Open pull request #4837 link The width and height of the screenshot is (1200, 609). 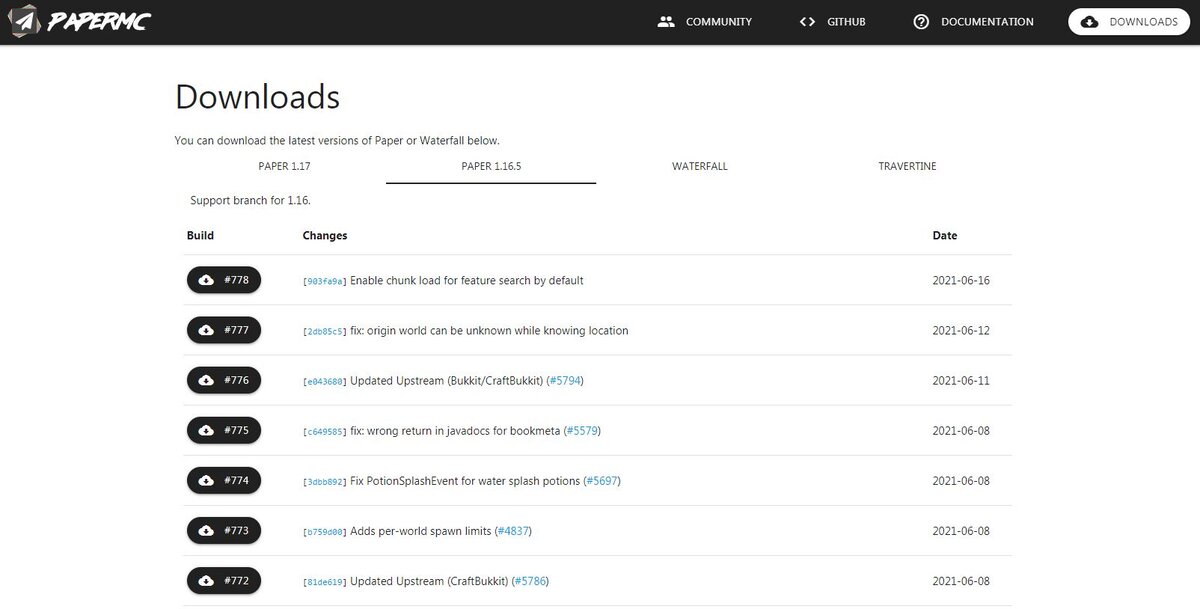513,530
